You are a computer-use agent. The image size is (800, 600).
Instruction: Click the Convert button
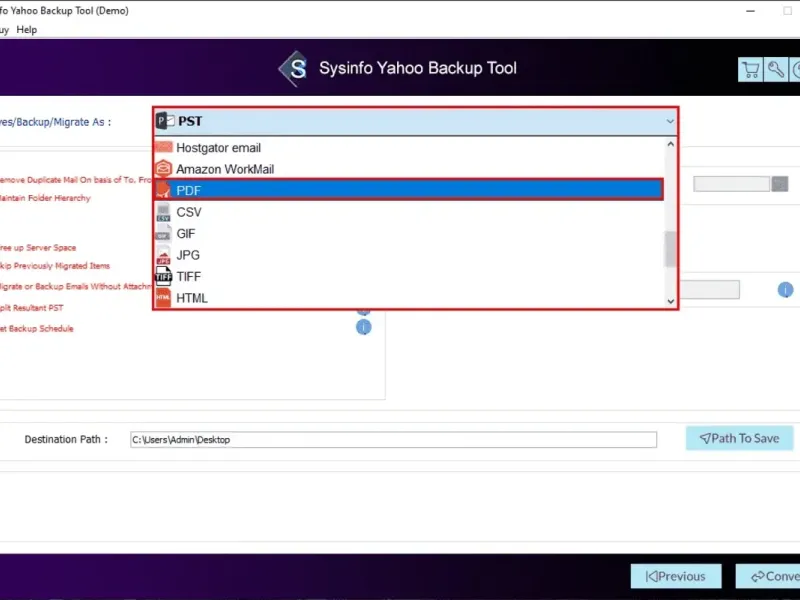click(768, 577)
